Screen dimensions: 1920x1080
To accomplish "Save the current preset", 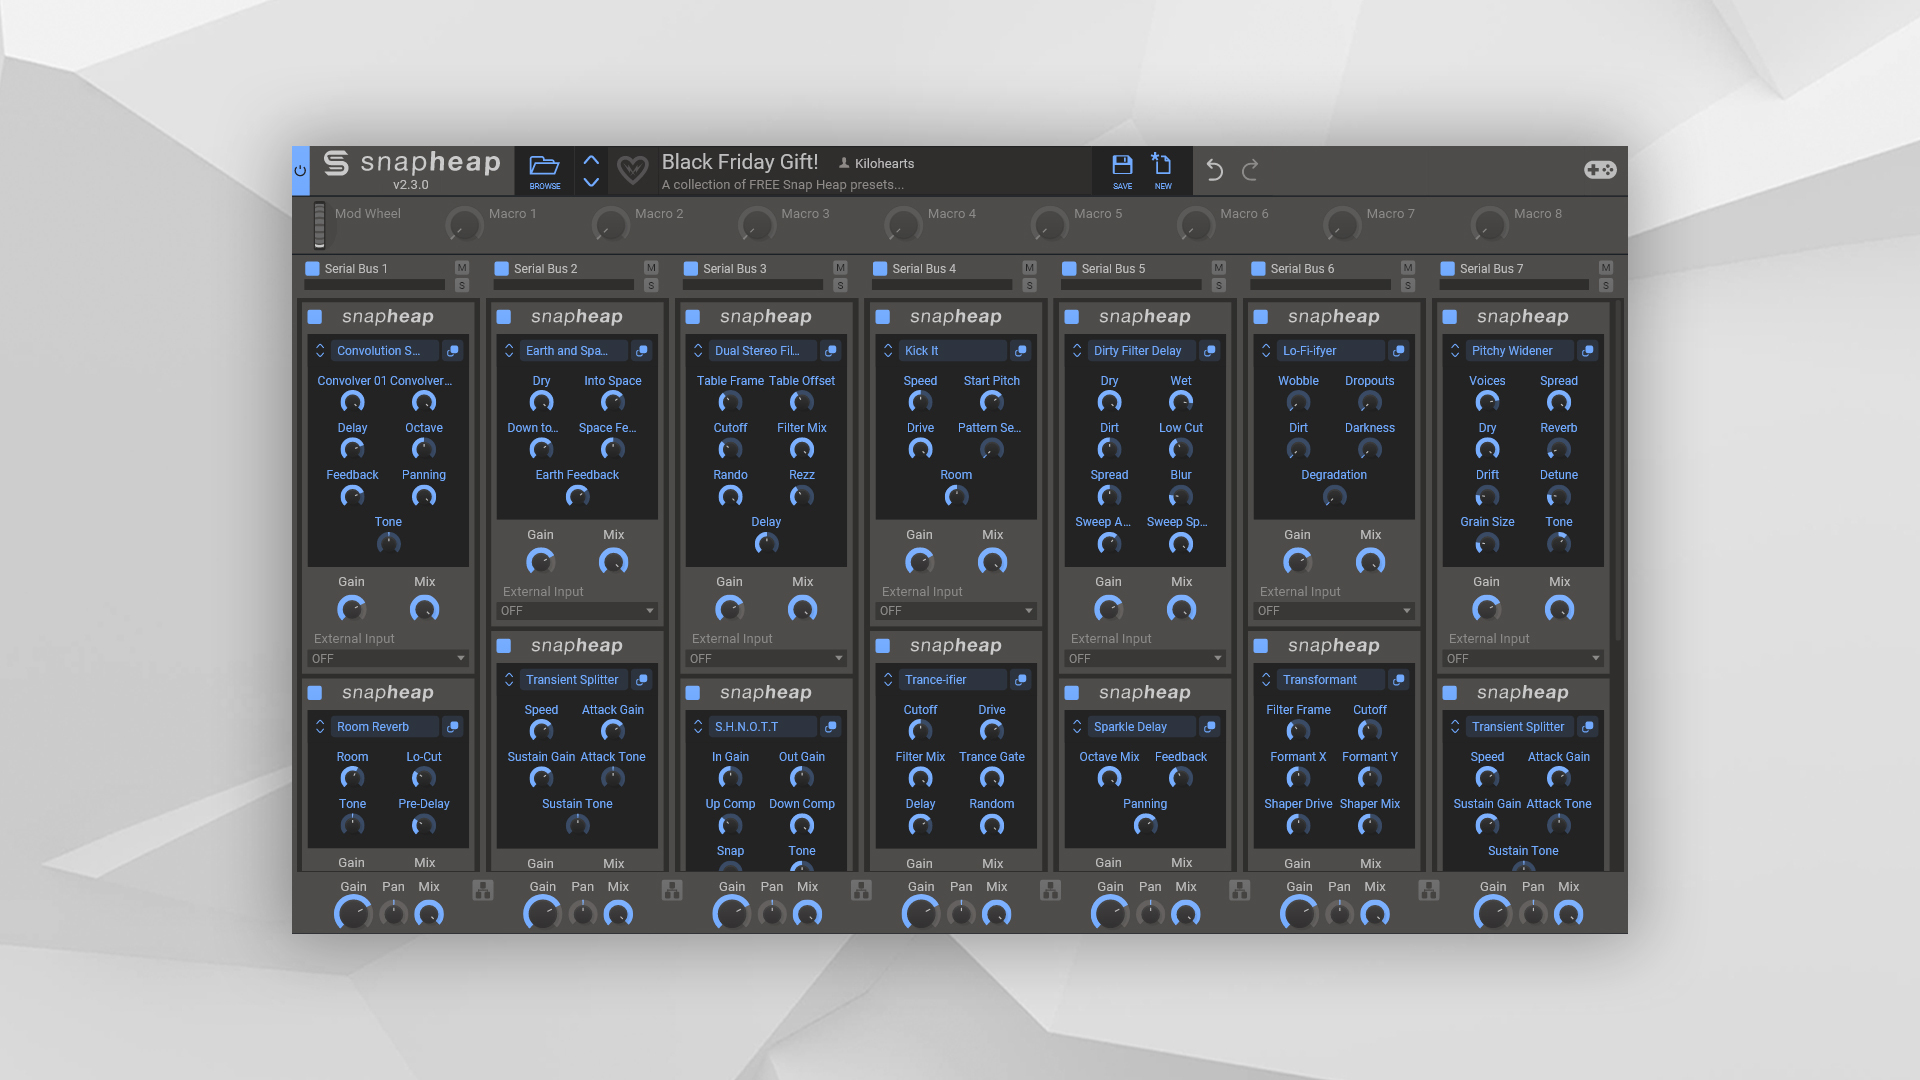I will [x=1122, y=171].
